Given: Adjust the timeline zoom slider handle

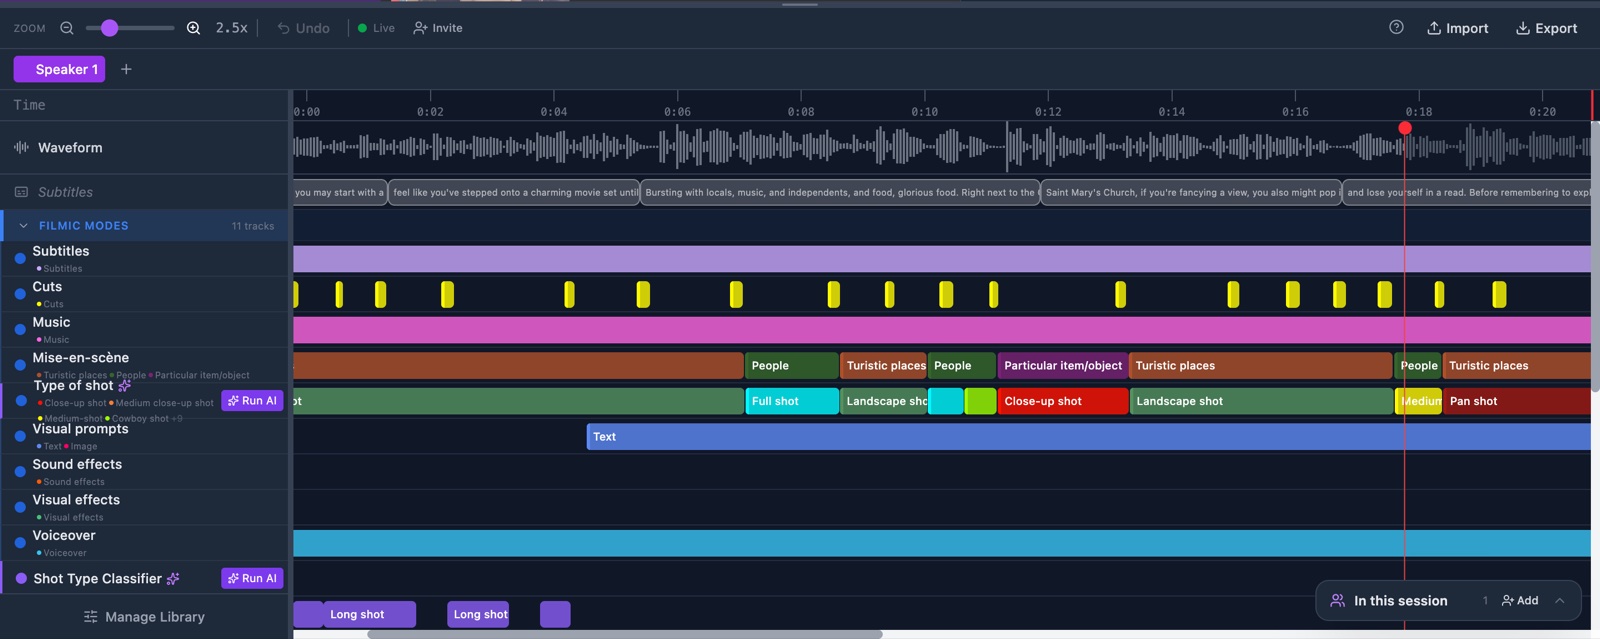Looking at the screenshot, I should (109, 28).
